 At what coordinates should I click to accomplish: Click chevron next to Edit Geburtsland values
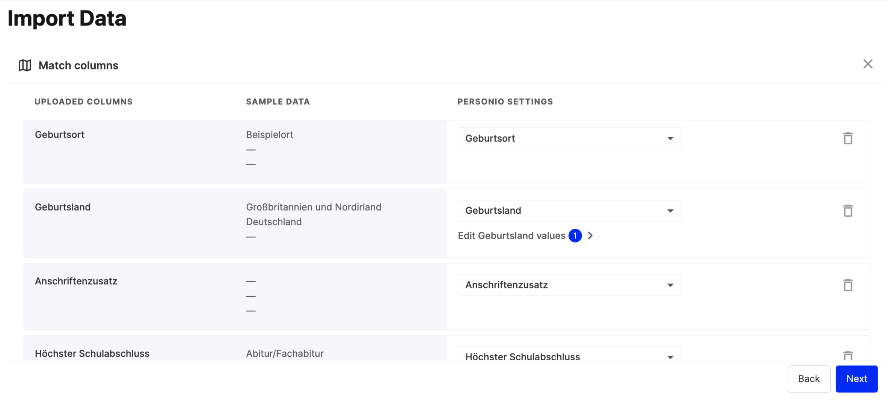click(x=590, y=236)
